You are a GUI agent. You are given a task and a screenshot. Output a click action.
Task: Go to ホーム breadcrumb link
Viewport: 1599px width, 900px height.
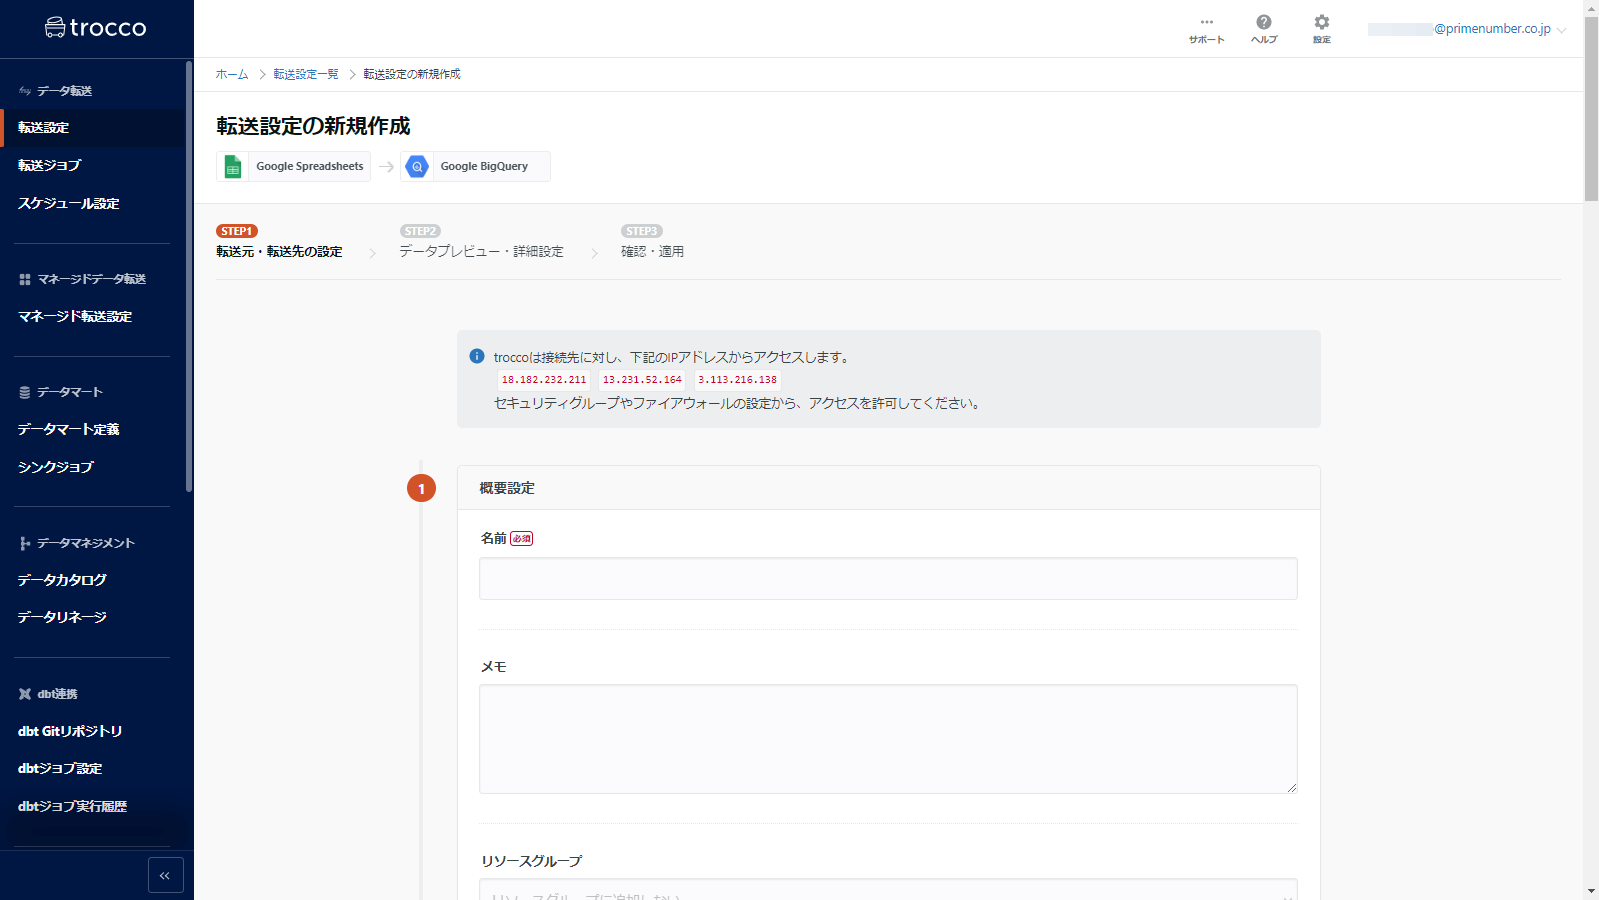pos(232,74)
